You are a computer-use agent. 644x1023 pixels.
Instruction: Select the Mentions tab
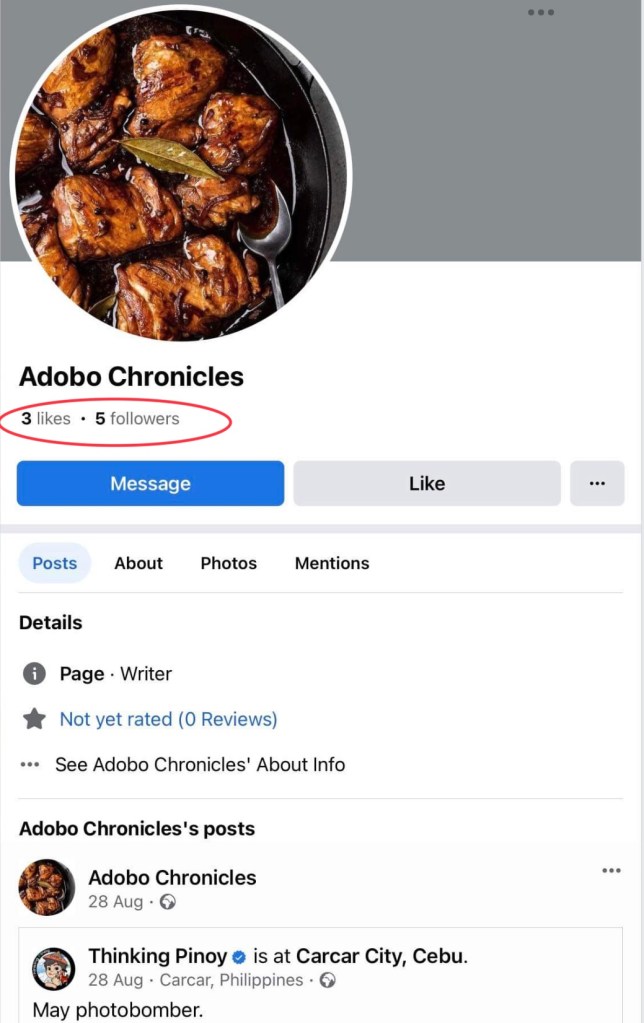click(x=332, y=563)
